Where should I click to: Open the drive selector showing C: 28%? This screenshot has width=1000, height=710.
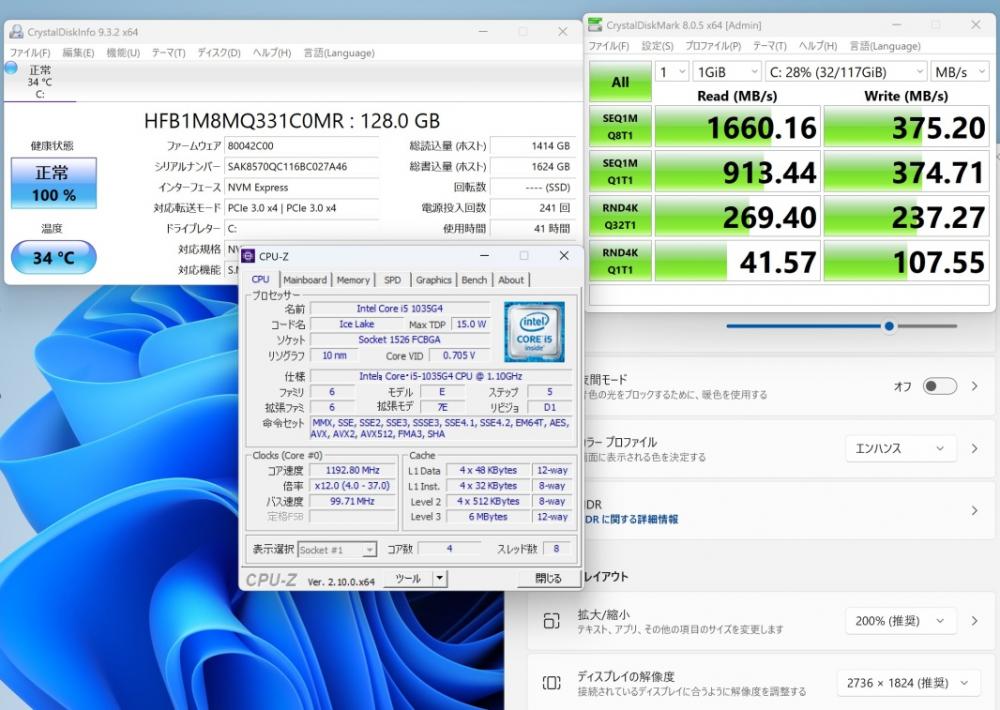coord(846,72)
